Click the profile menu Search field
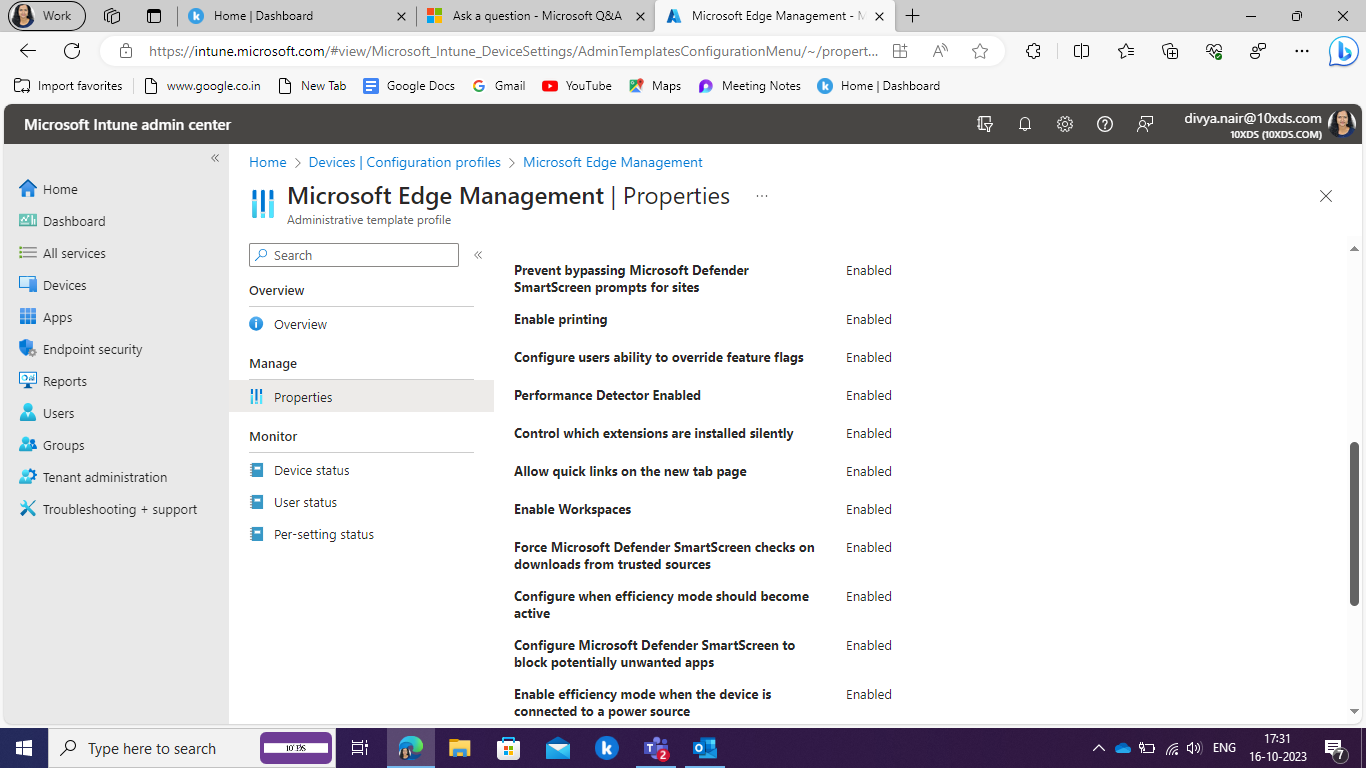This screenshot has height=768, width=1366. [x=354, y=255]
